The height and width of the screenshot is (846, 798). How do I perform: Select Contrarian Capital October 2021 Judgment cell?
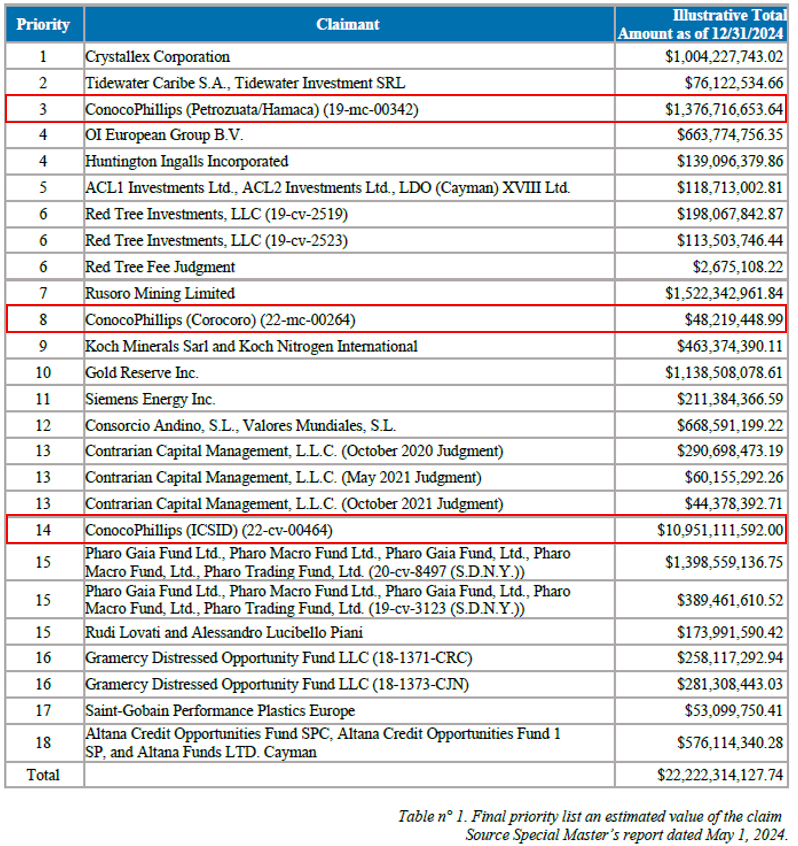click(349, 504)
